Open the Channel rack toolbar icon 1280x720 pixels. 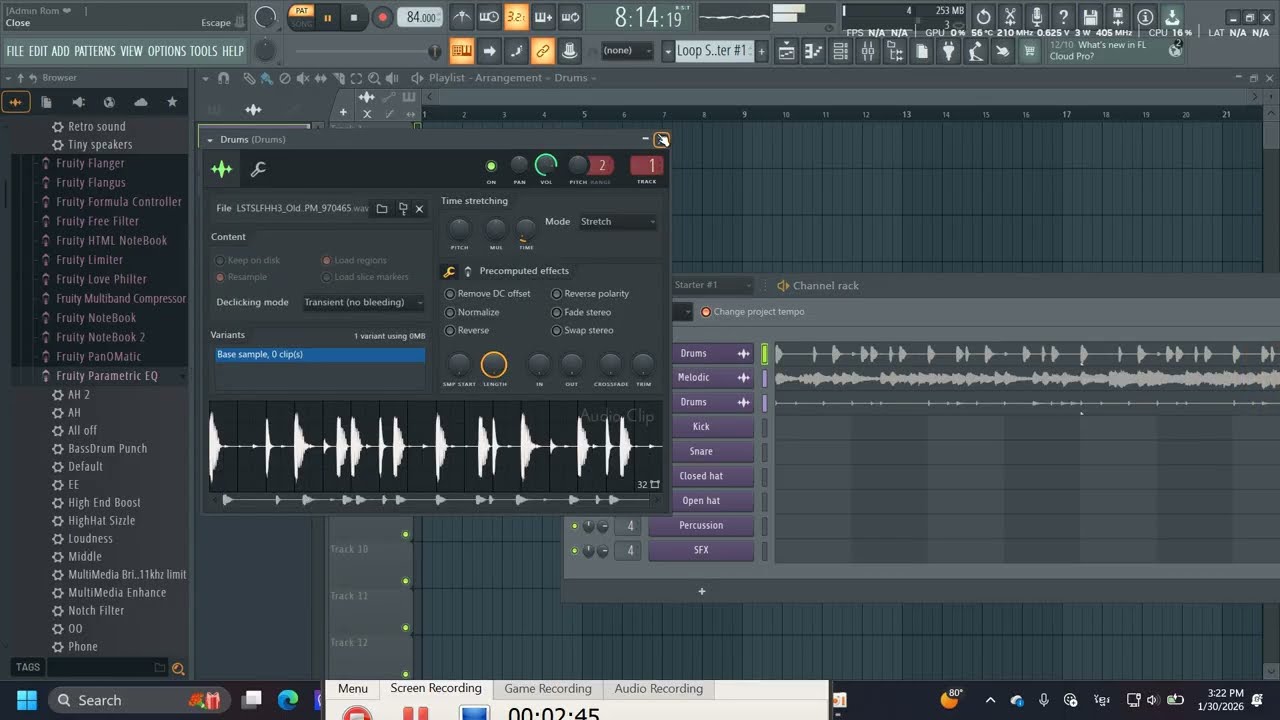coord(841,51)
